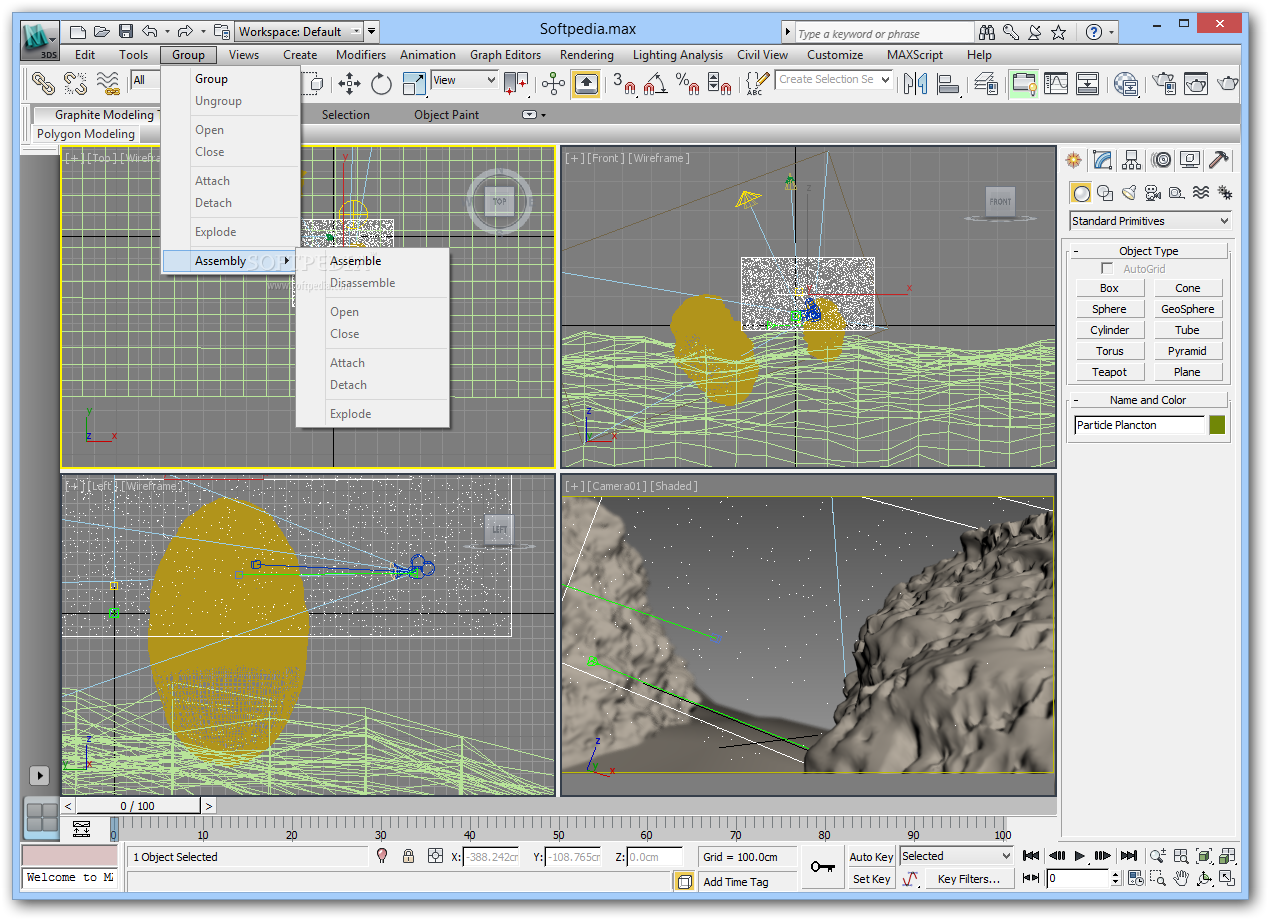Open the Modify panel tab icon

[x=1102, y=160]
